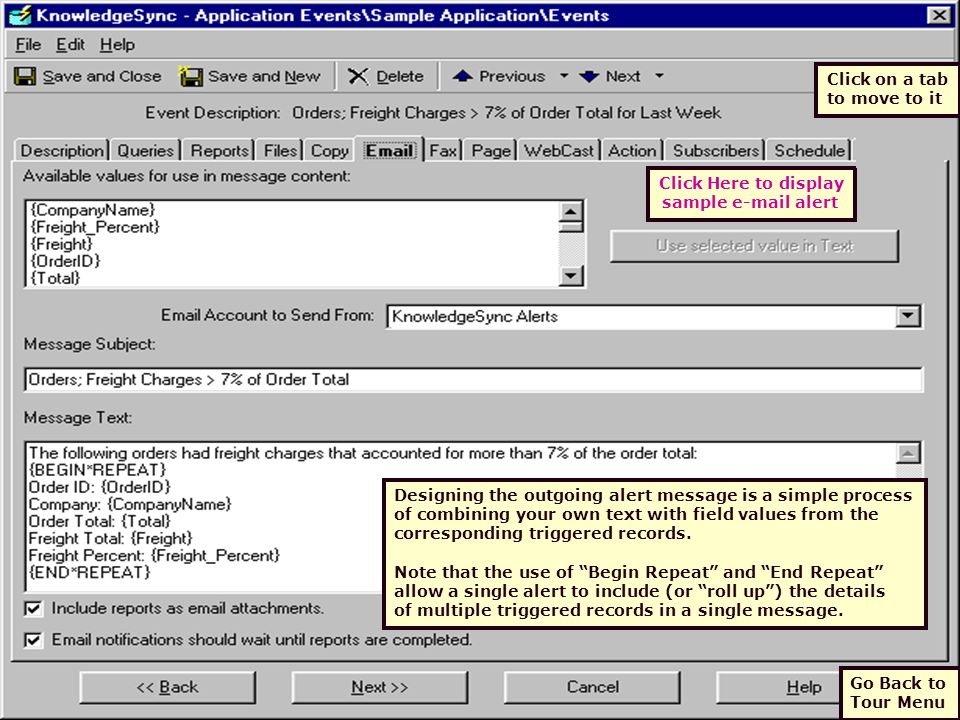The height and width of the screenshot is (720, 960).
Task: Select {Freight} in available values list
Action: coord(61,244)
